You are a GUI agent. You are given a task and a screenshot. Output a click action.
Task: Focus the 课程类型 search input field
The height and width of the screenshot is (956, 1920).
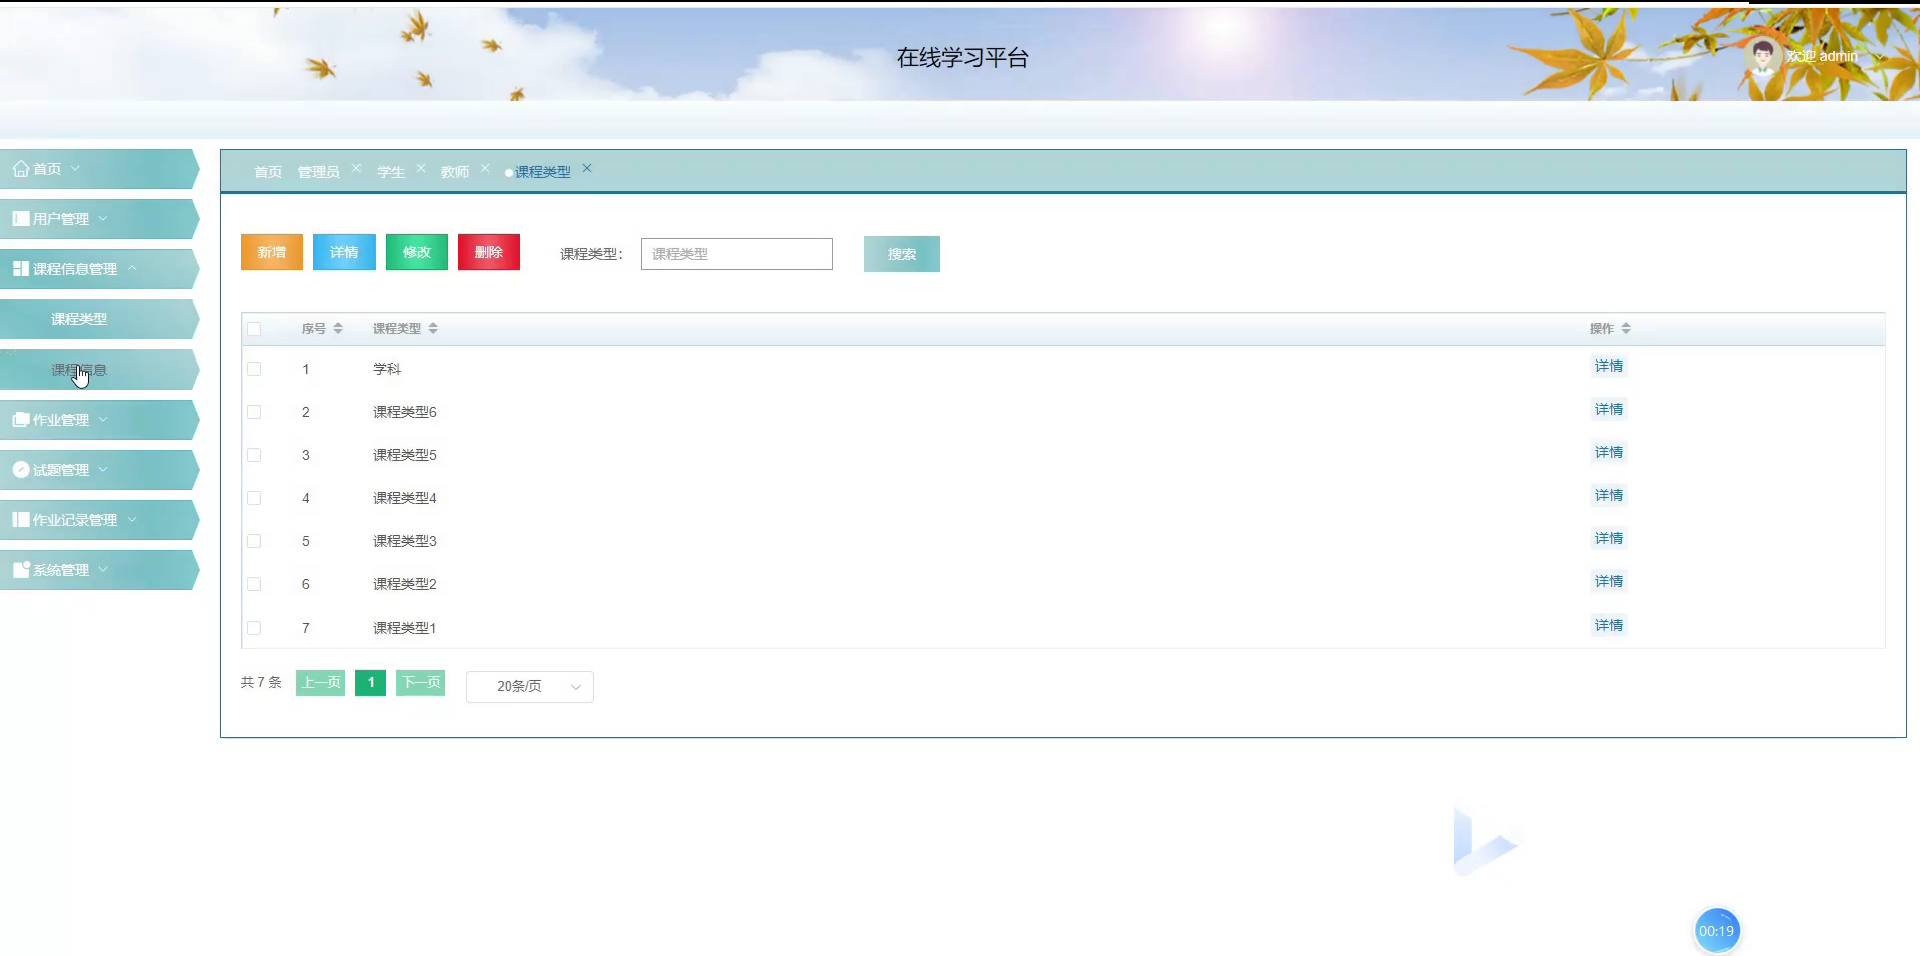tap(737, 254)
